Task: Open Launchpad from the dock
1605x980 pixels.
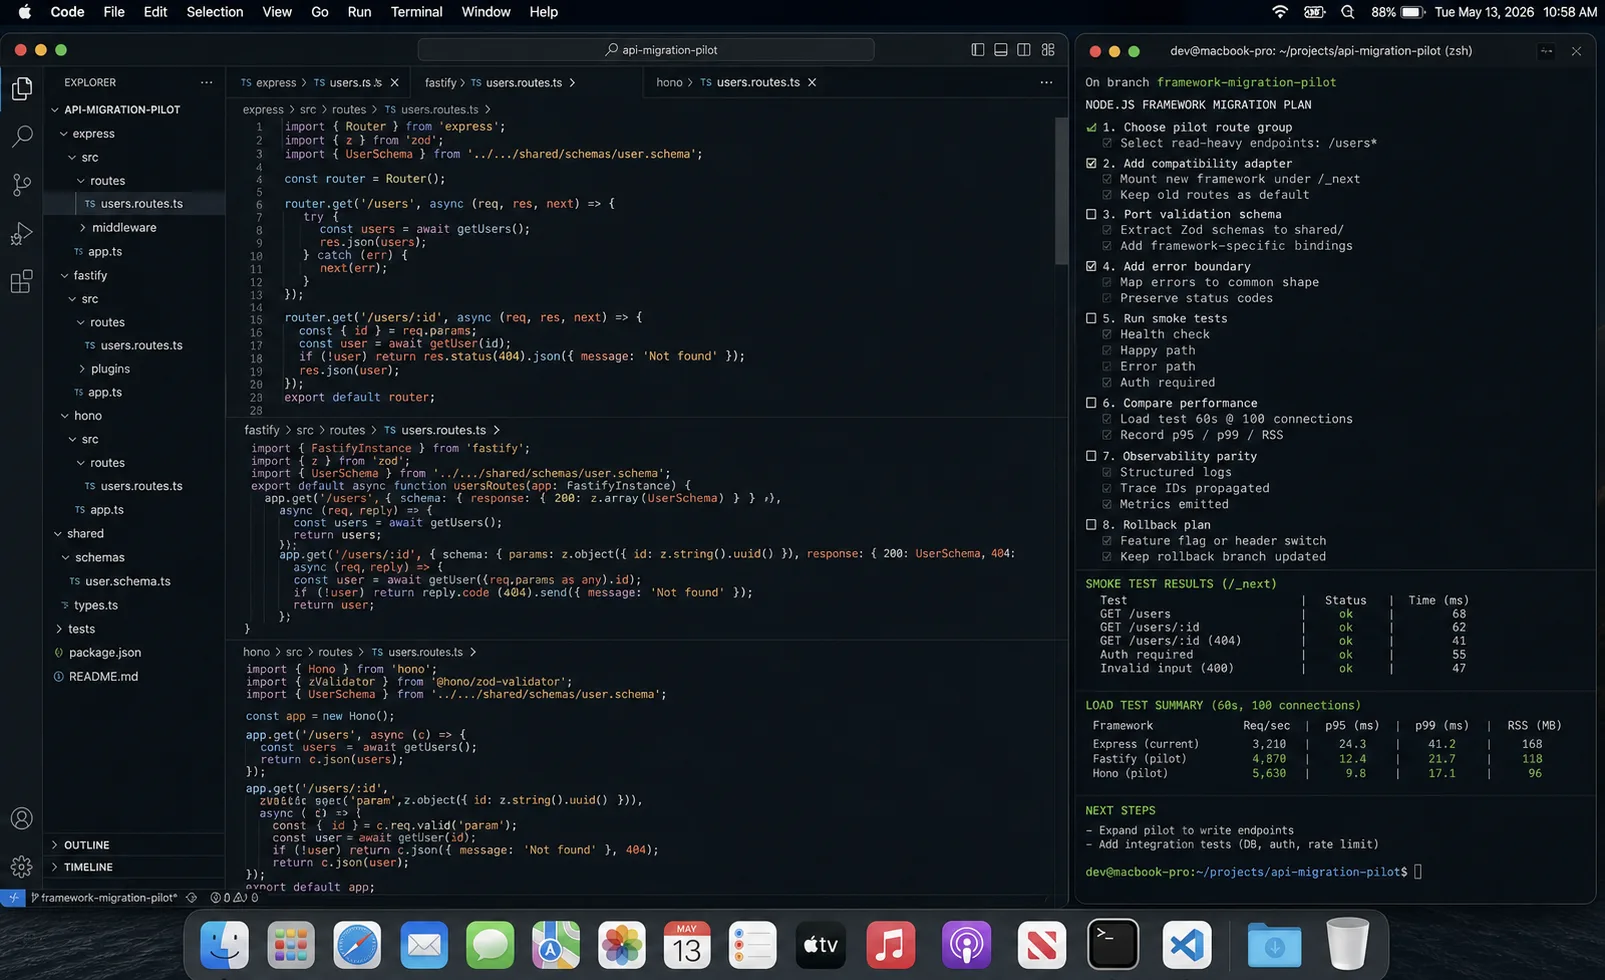Action: (x=291, y=944)
